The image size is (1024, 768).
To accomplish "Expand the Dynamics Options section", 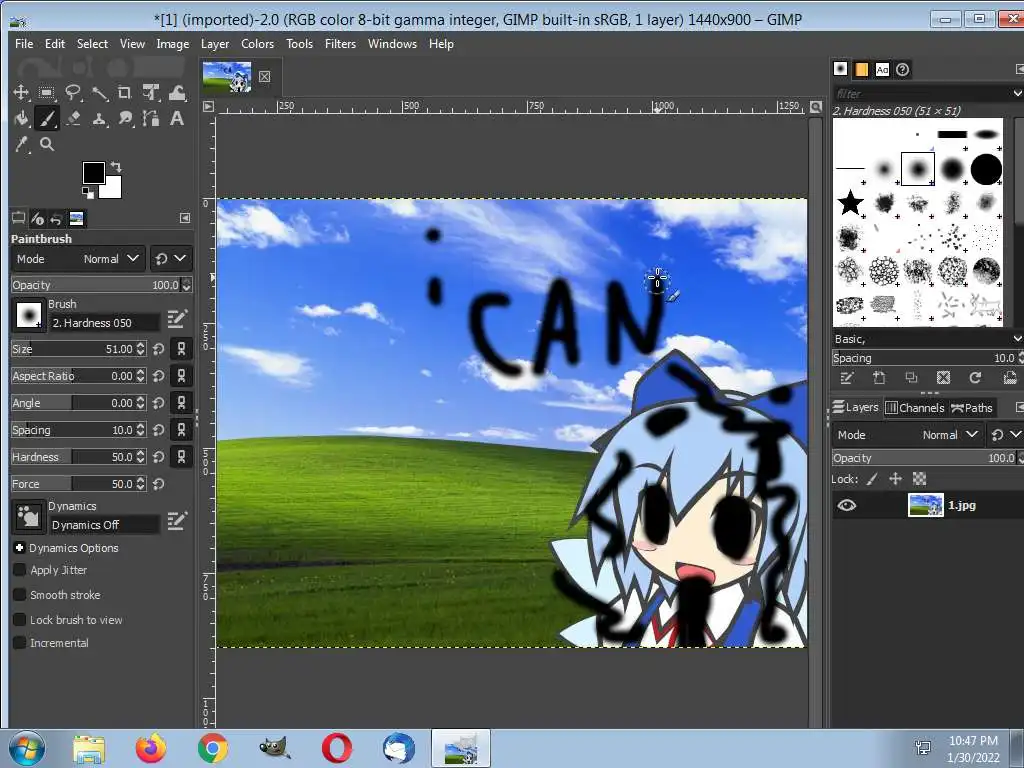I will (x=19, y=548).
